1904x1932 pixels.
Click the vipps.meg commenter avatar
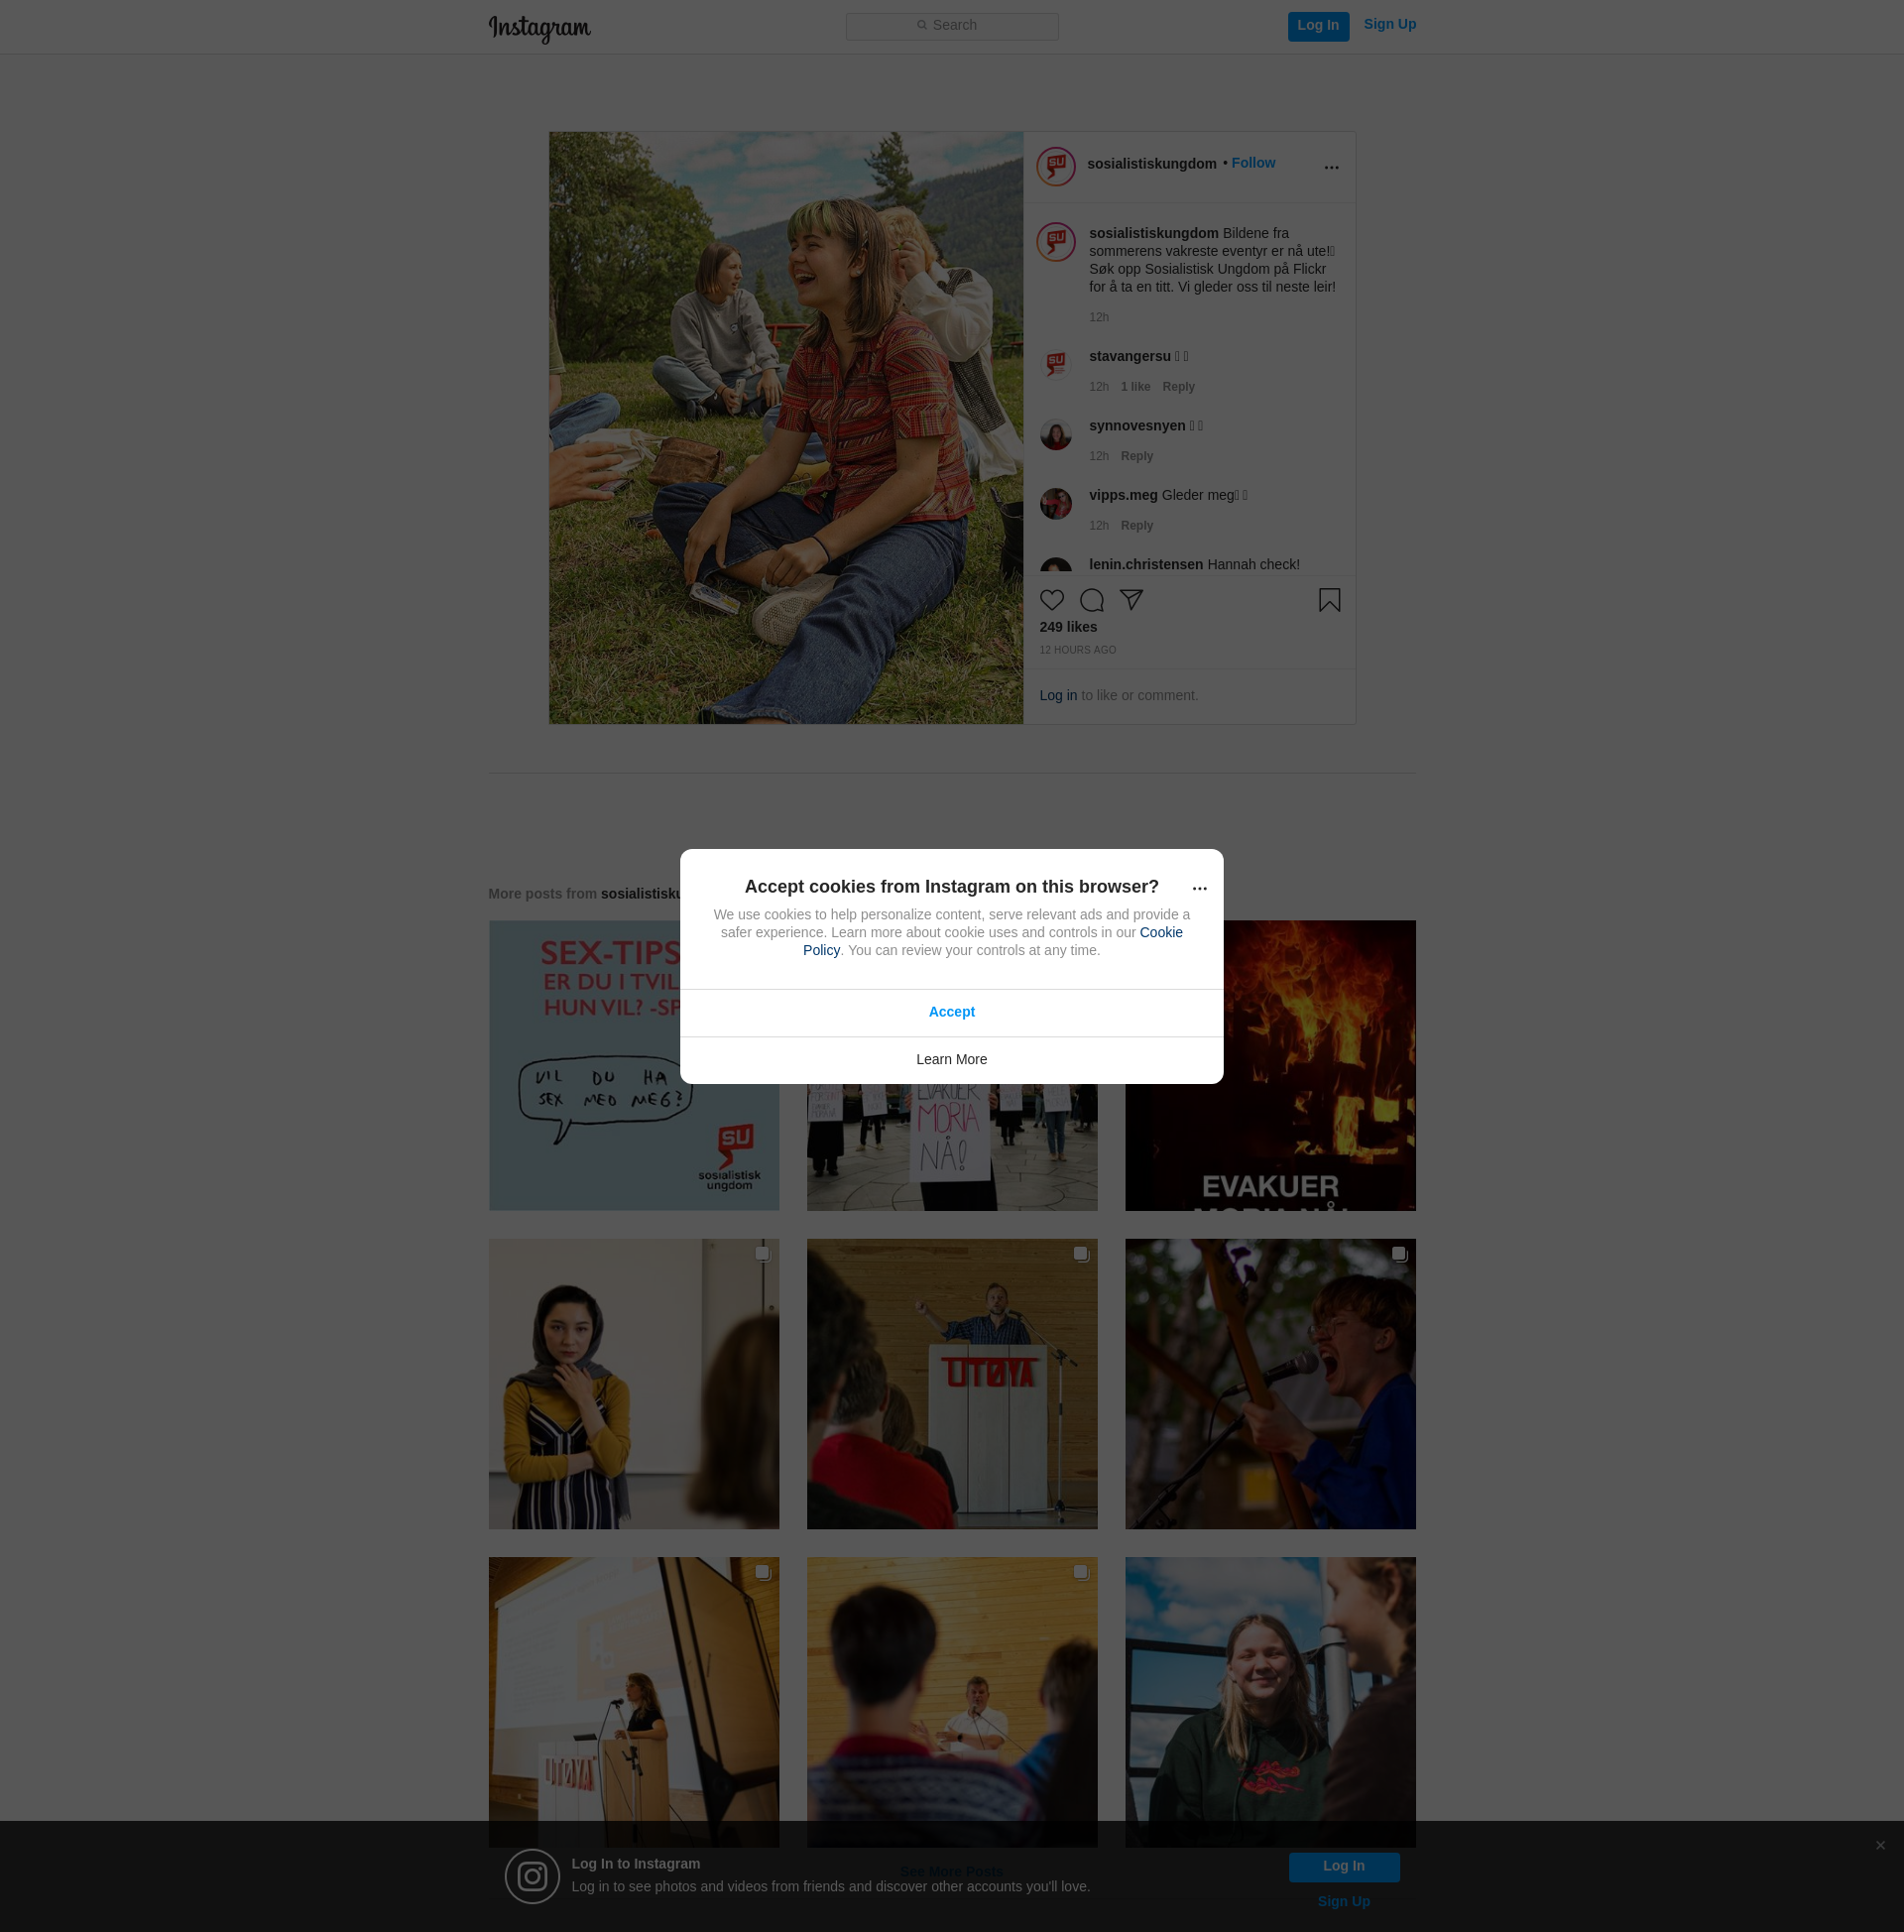(x=1055, y=503)
